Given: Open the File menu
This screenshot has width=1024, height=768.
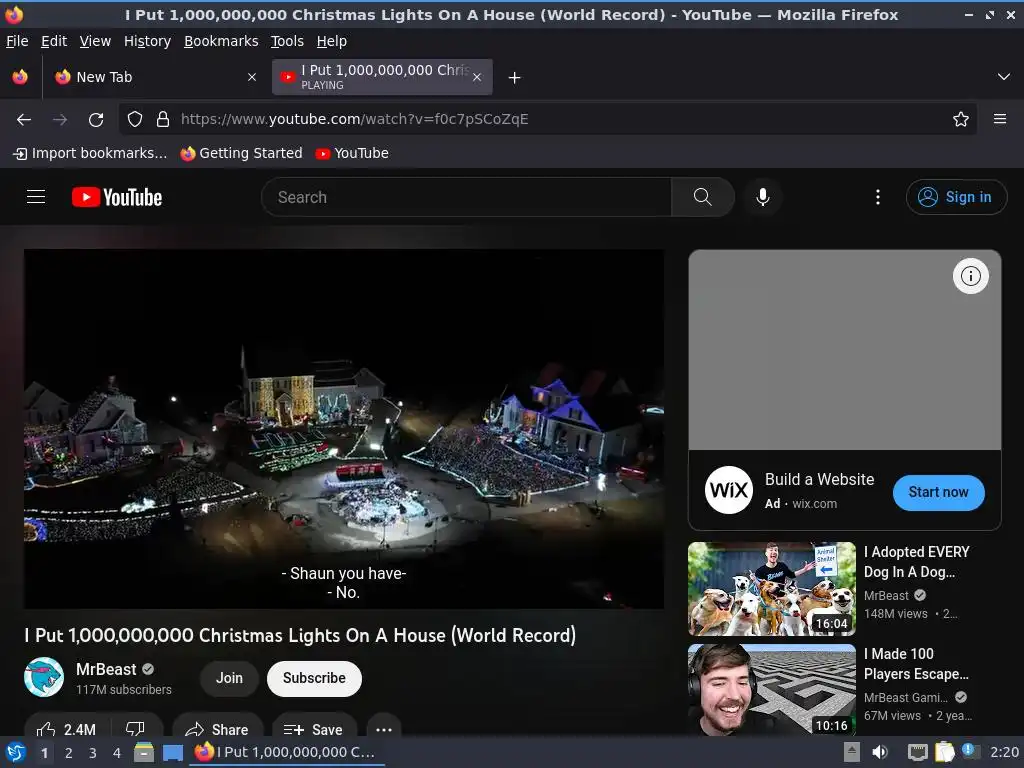Looking at the screenshot, I should click(17, 41).
